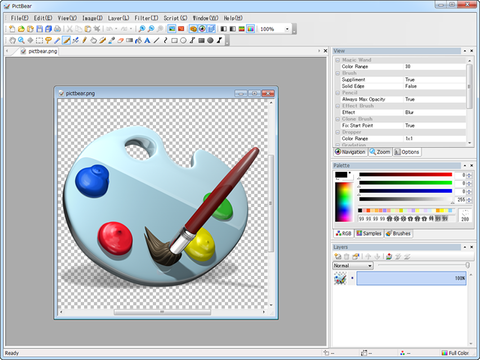Open the Filter menu

[x=146, y=18]
